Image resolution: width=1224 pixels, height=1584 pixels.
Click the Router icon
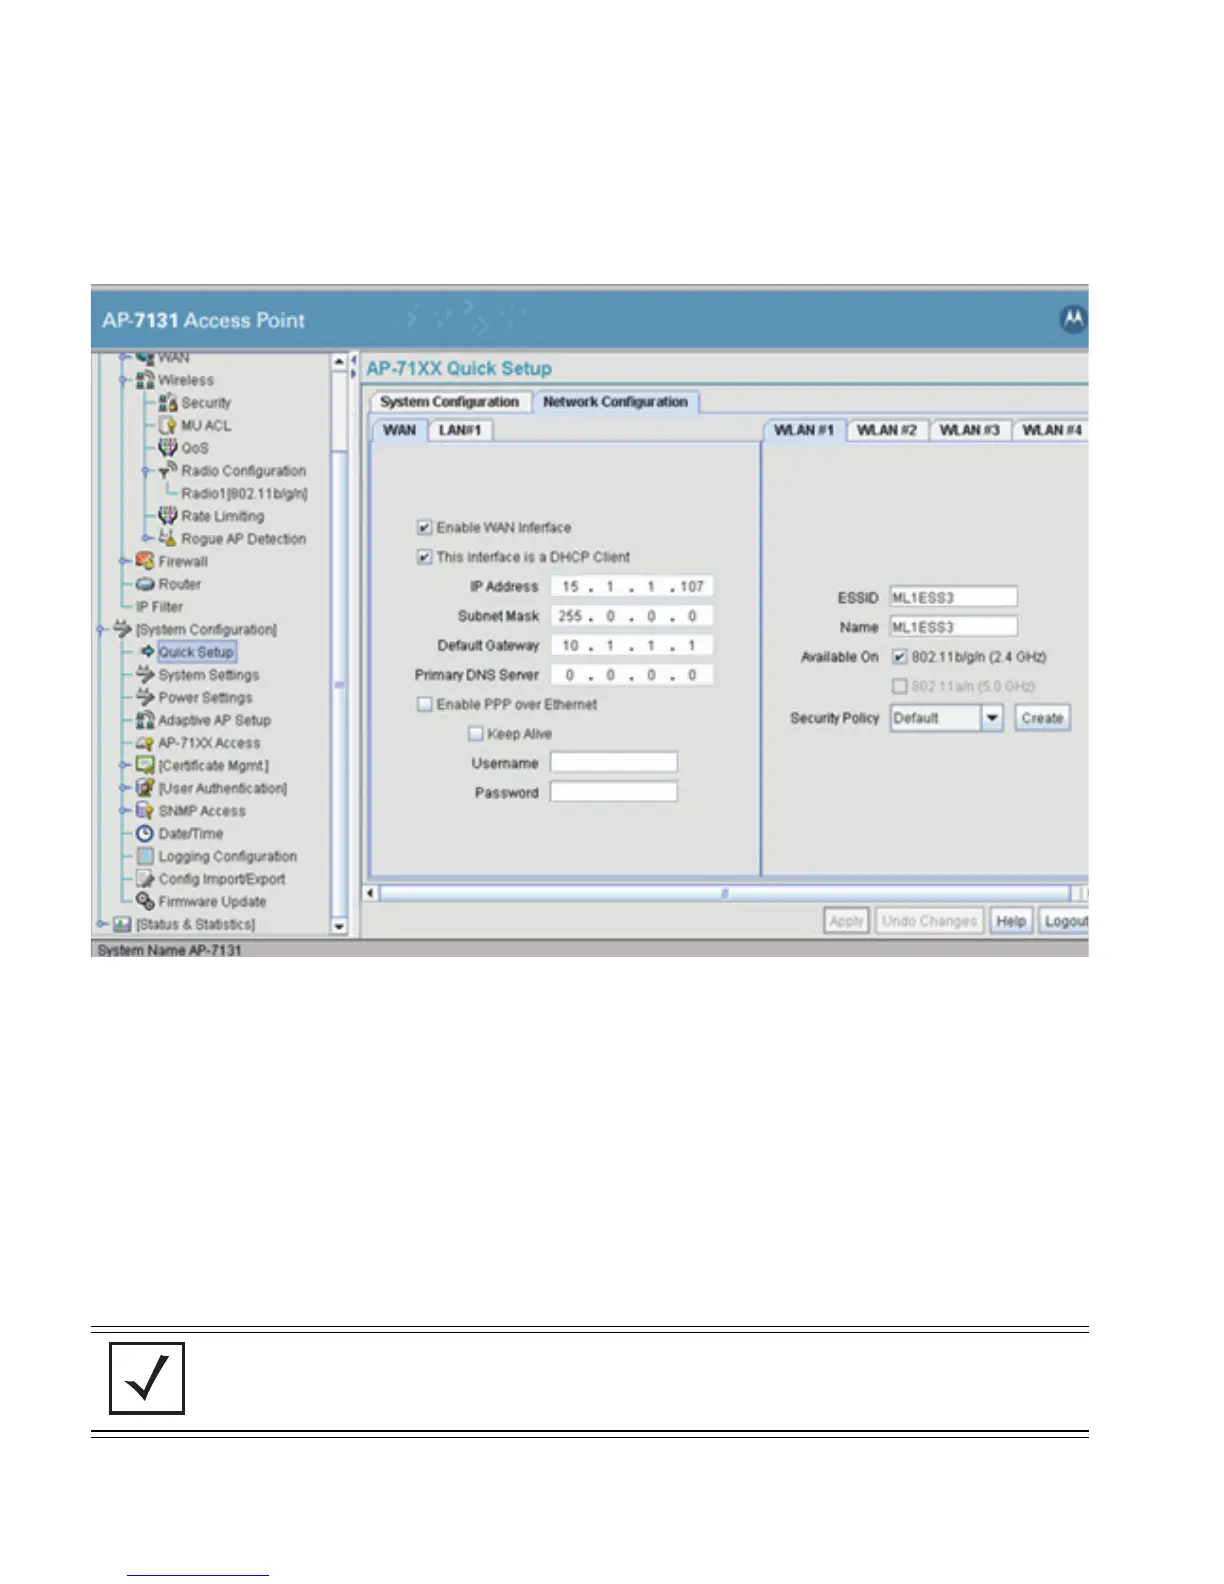[x=145, y=584]
